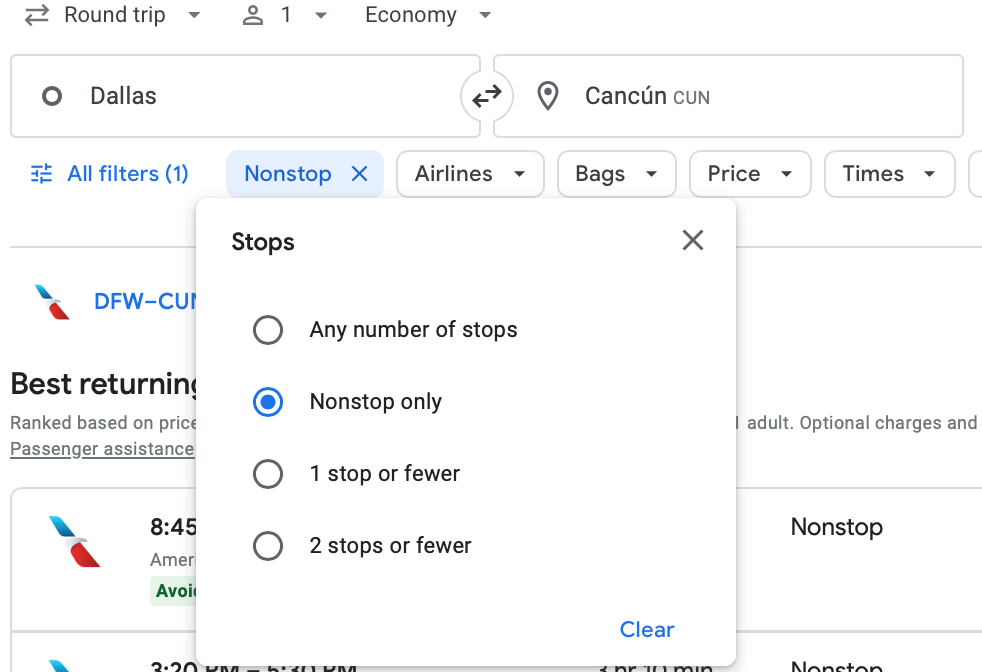Expand the Bags filter dropdown

(616, 174)
